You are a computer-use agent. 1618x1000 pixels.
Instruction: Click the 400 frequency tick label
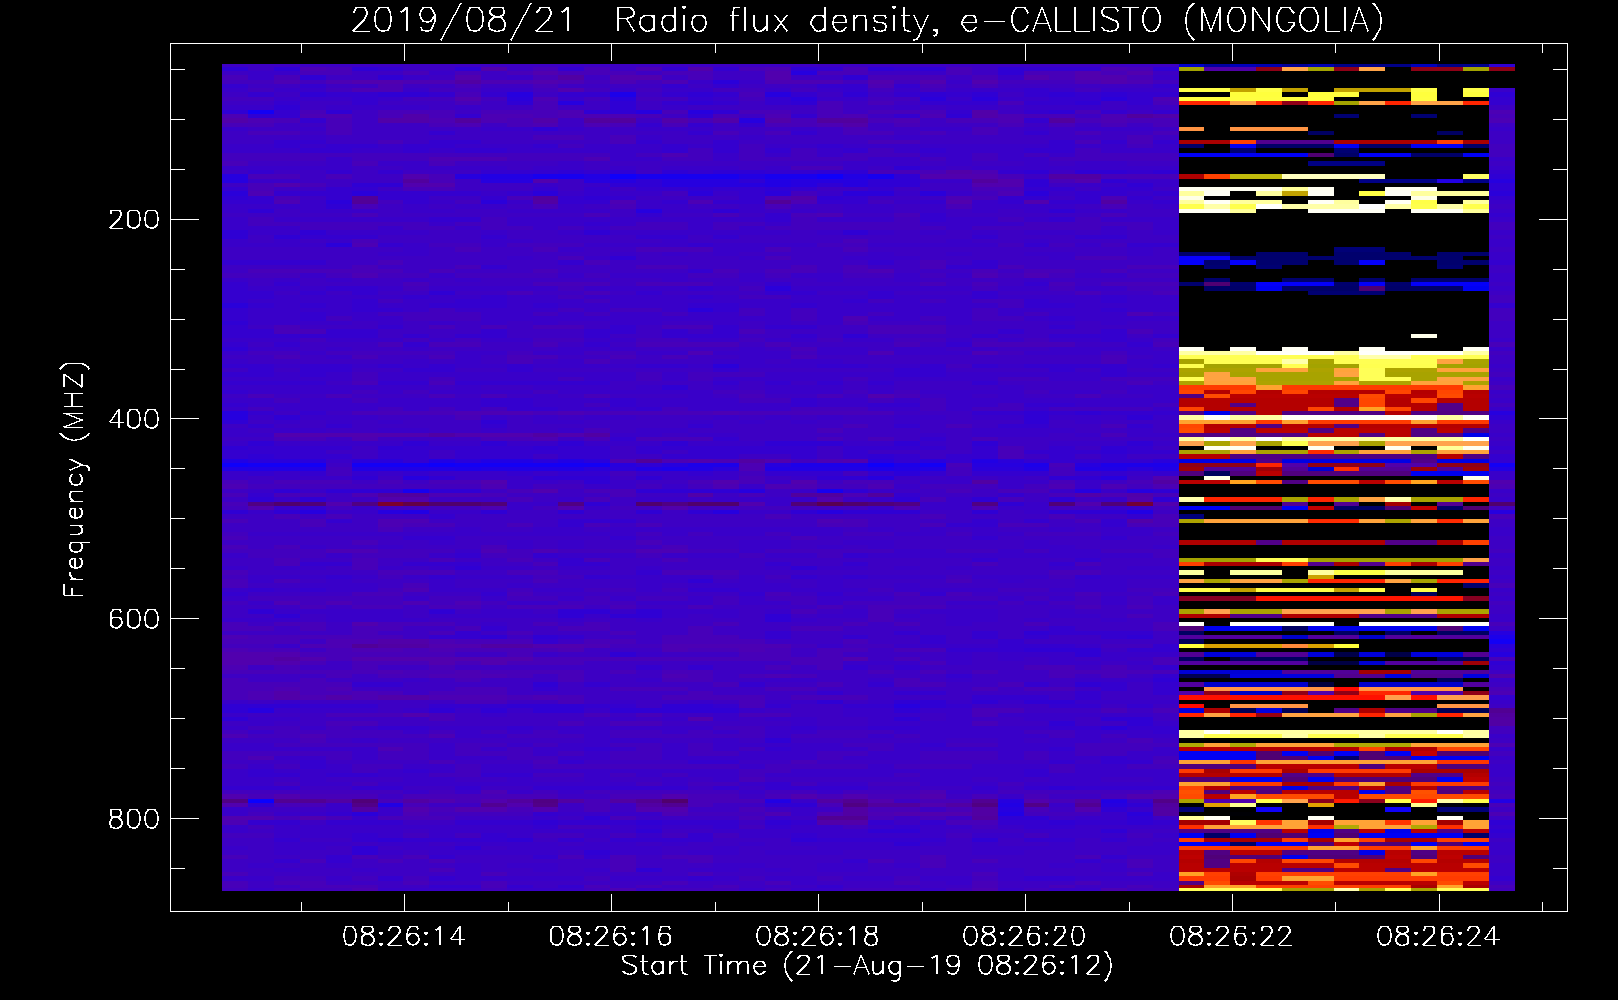pyautogui.click(x=134, y=420)
